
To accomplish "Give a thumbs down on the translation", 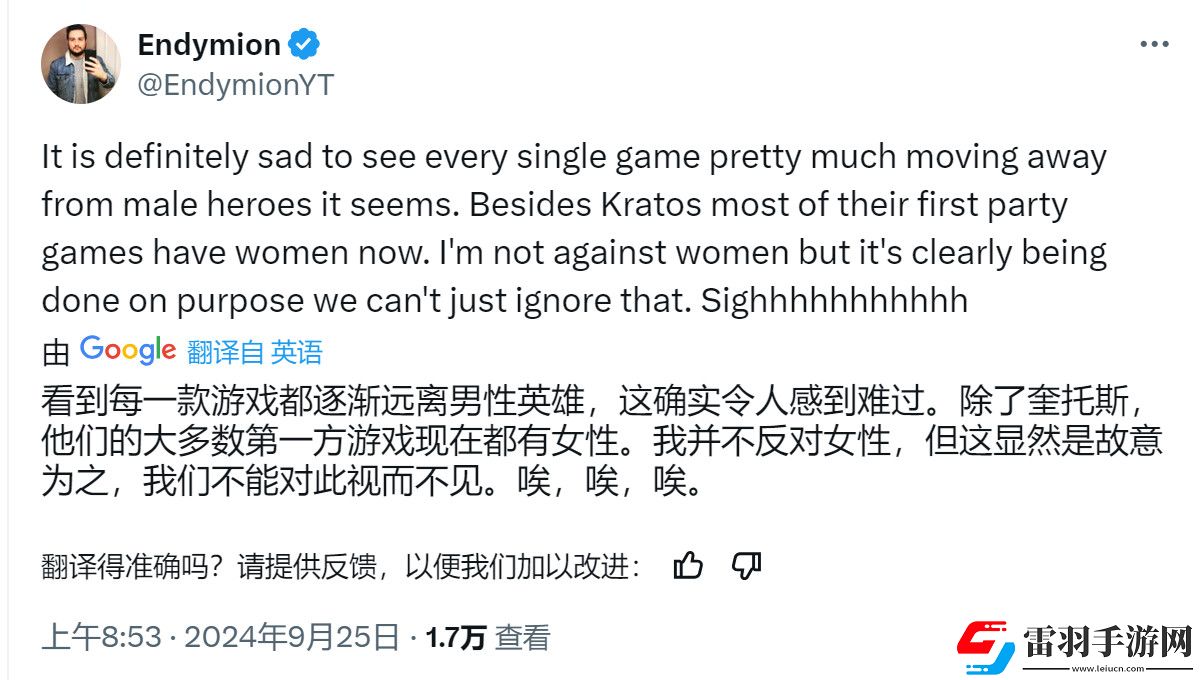I will tap(747, 566).
